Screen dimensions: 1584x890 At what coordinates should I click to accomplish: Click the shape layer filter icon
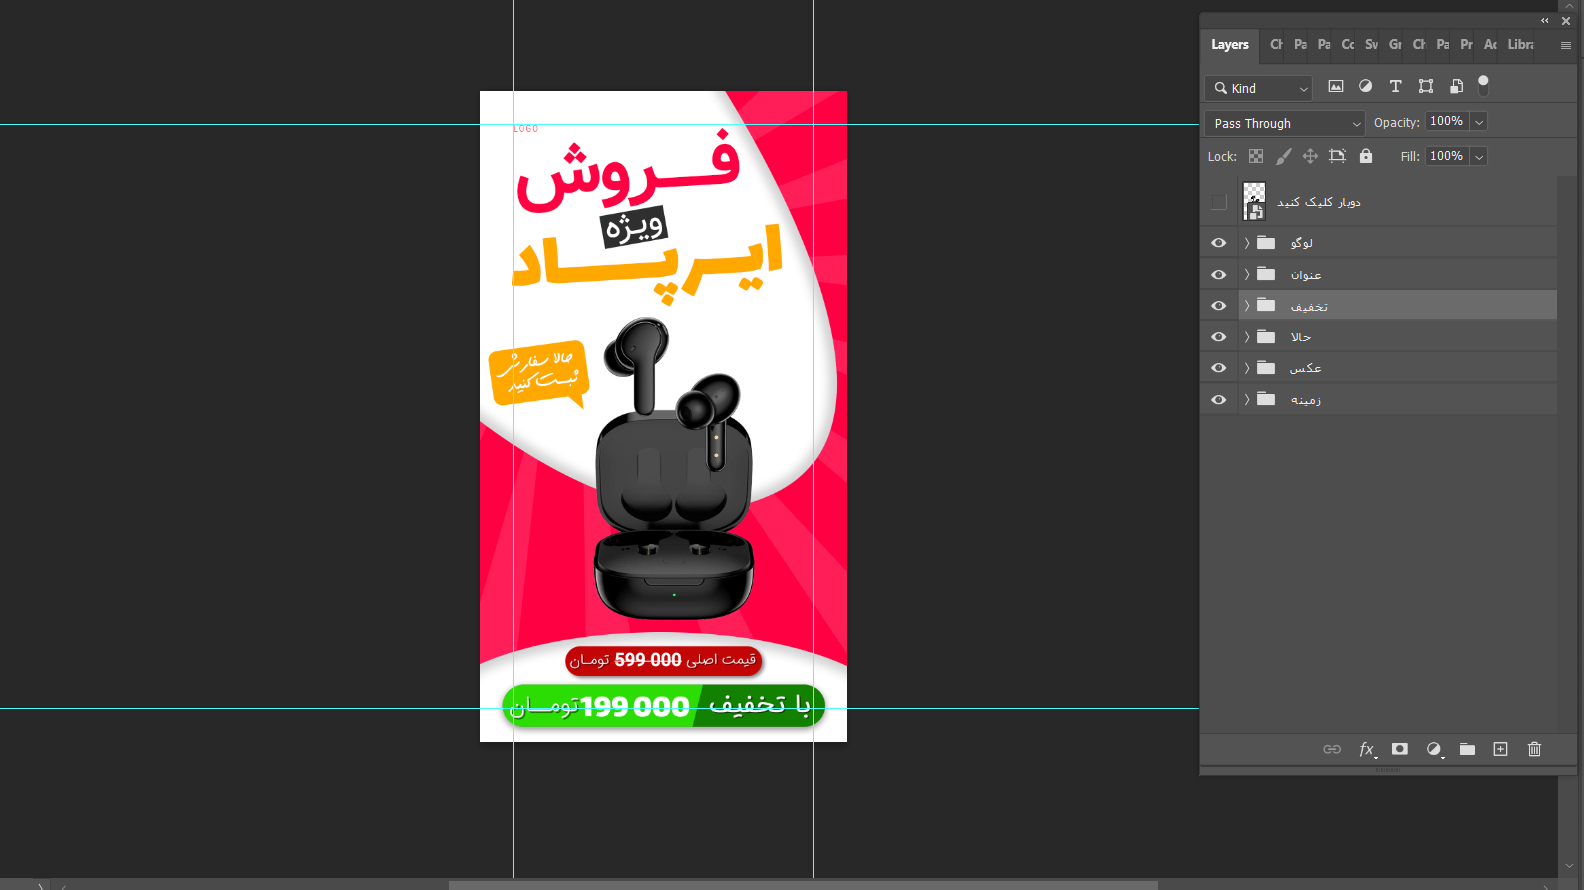pos(1426,87)
